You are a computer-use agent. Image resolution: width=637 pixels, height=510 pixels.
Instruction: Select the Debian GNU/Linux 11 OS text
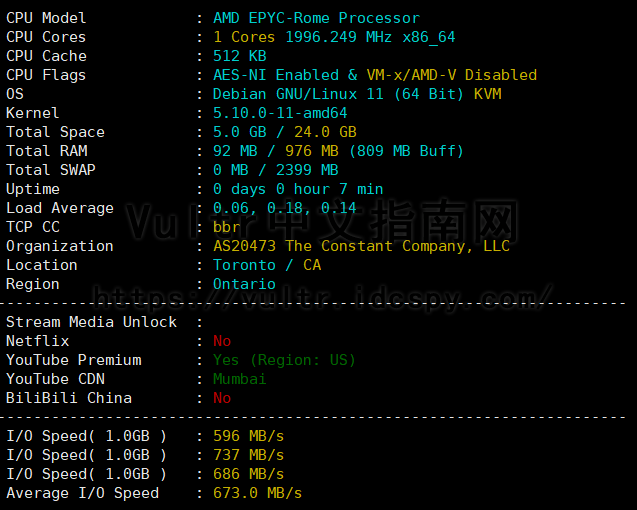(x=298, y=94)
